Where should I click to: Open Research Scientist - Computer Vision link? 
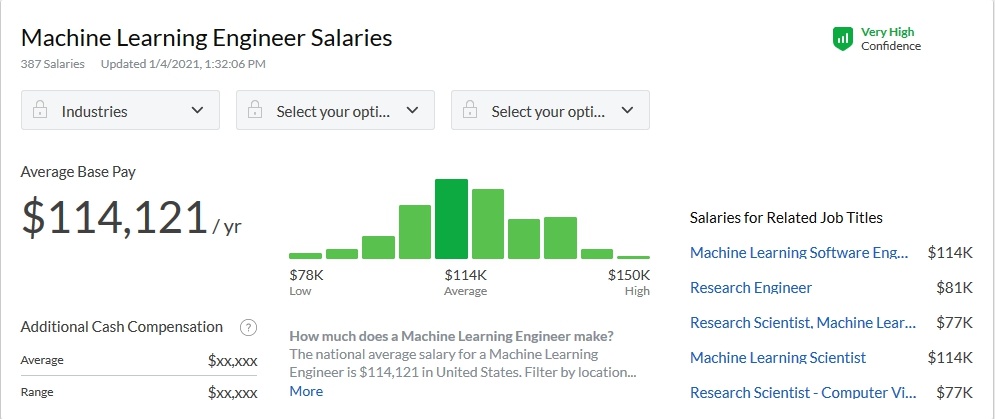tap(802, 393)
